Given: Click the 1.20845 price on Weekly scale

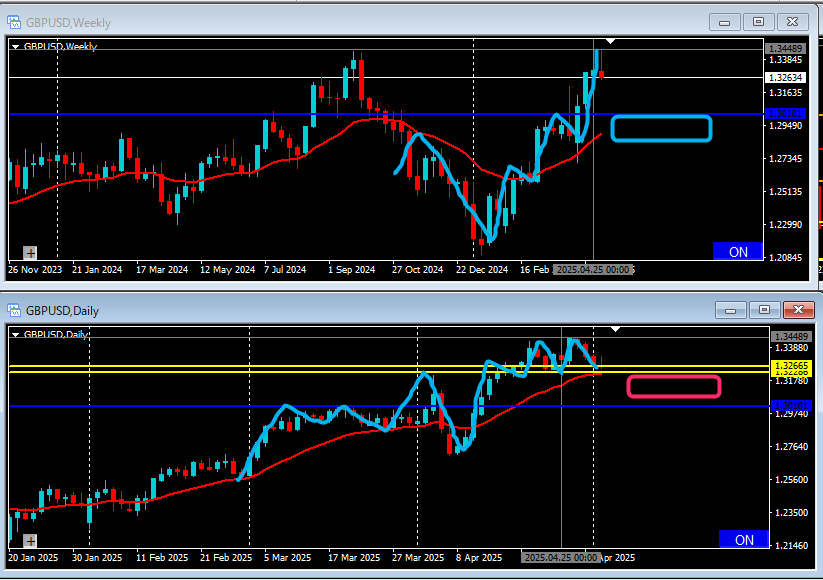Looking at the screenshot, I should [786, 258].
